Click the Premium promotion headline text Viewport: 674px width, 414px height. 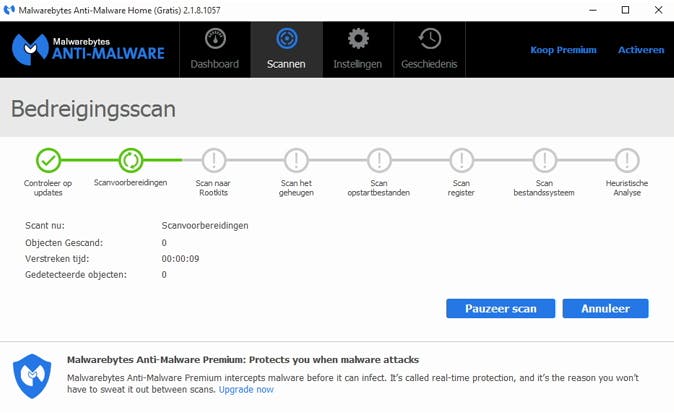click(x=243, y=360)
